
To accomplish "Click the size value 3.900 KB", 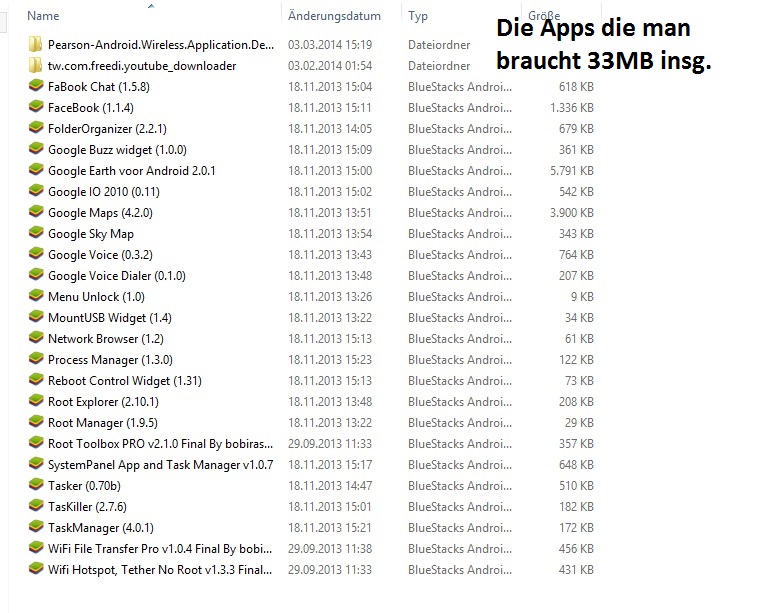I will (572, 213).
